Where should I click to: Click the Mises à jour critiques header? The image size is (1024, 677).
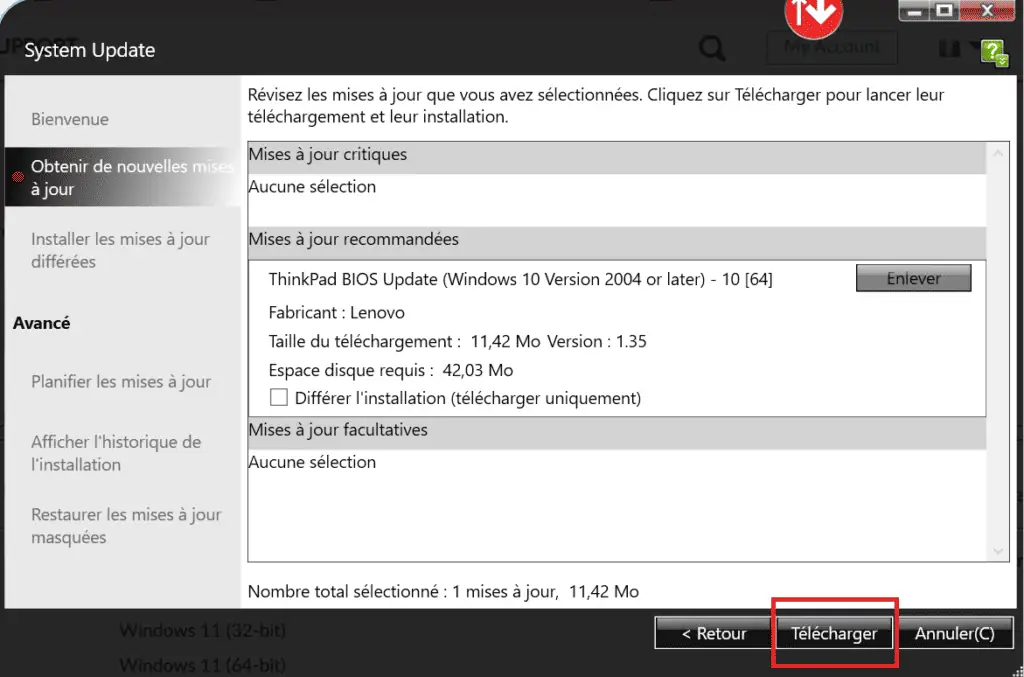click(616, 157)
